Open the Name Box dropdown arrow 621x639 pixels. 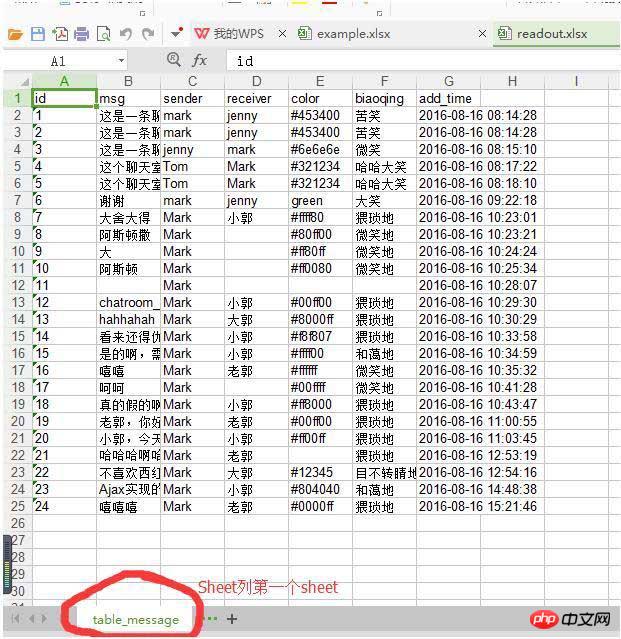(121, 61)
